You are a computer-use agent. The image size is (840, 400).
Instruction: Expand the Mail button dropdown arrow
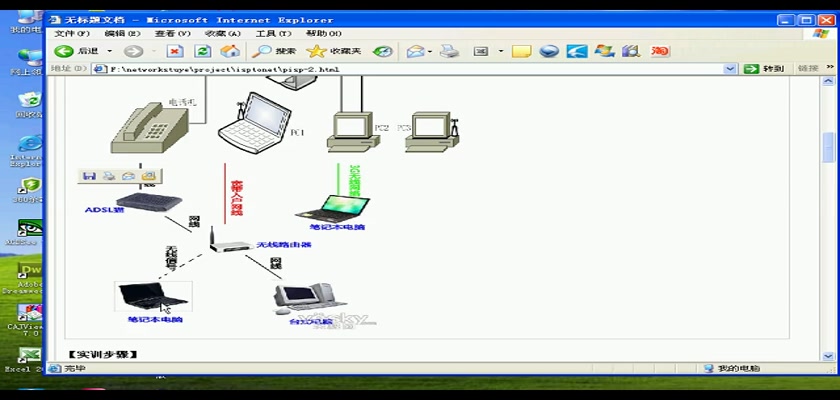[429, 51]
